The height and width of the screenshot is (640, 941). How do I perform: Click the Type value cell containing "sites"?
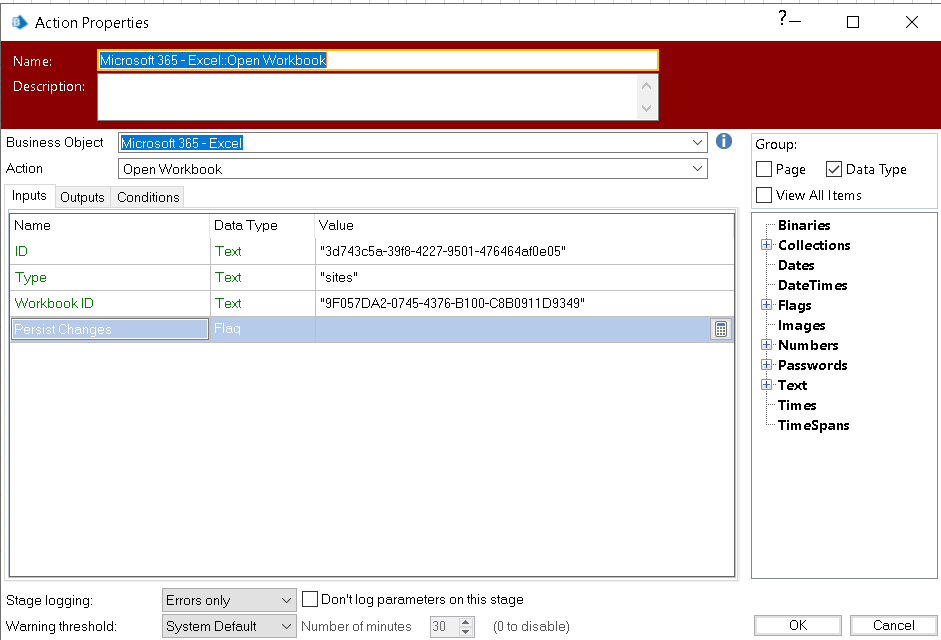click(525, 277)
